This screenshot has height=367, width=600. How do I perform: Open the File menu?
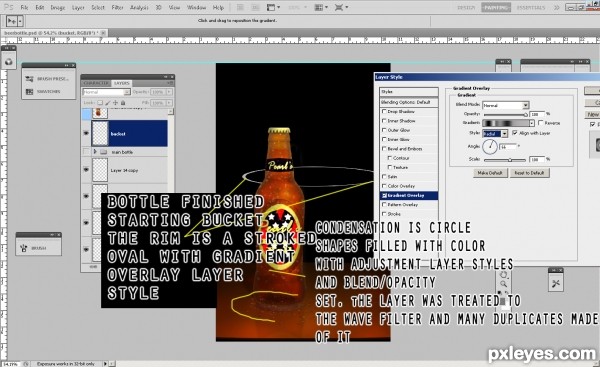(24, 7)
